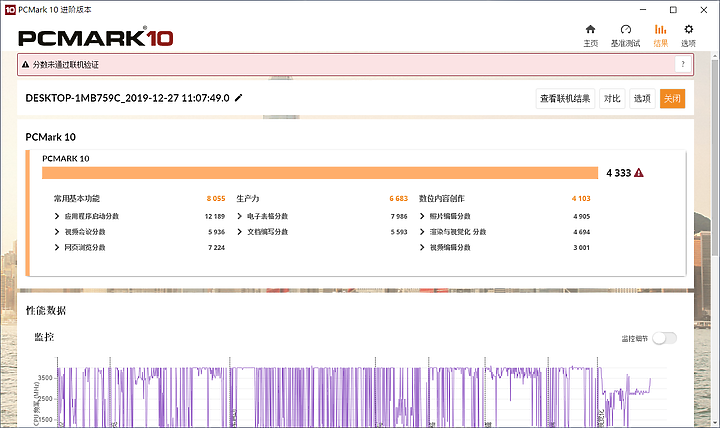Click the warning icon in validation banner
Screen dimensions: 720x428
coord(25,65)
